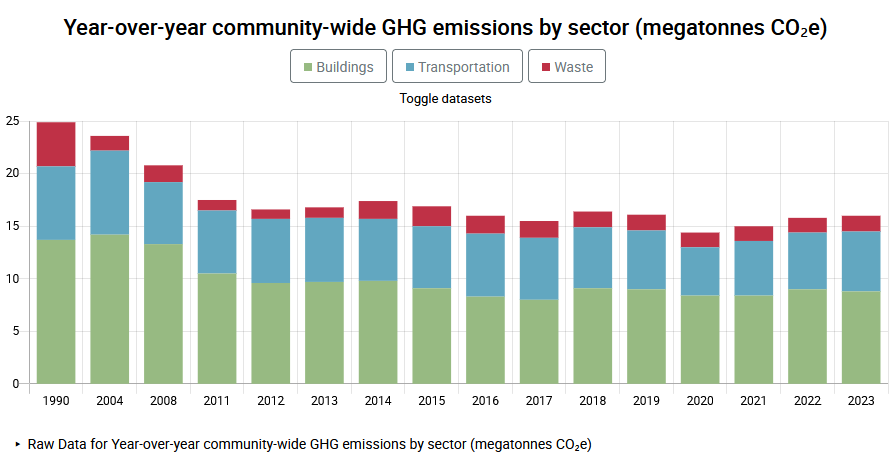This screenshot has width=896, height=457.
Task: Click the blue Transportation legend swatch
Action: [x=410, y=67]
